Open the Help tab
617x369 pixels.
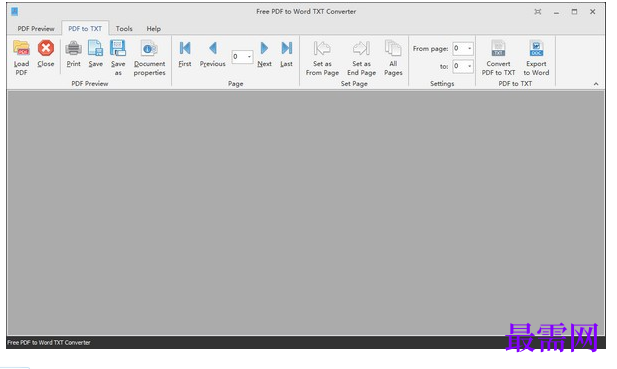pos(153,29)
